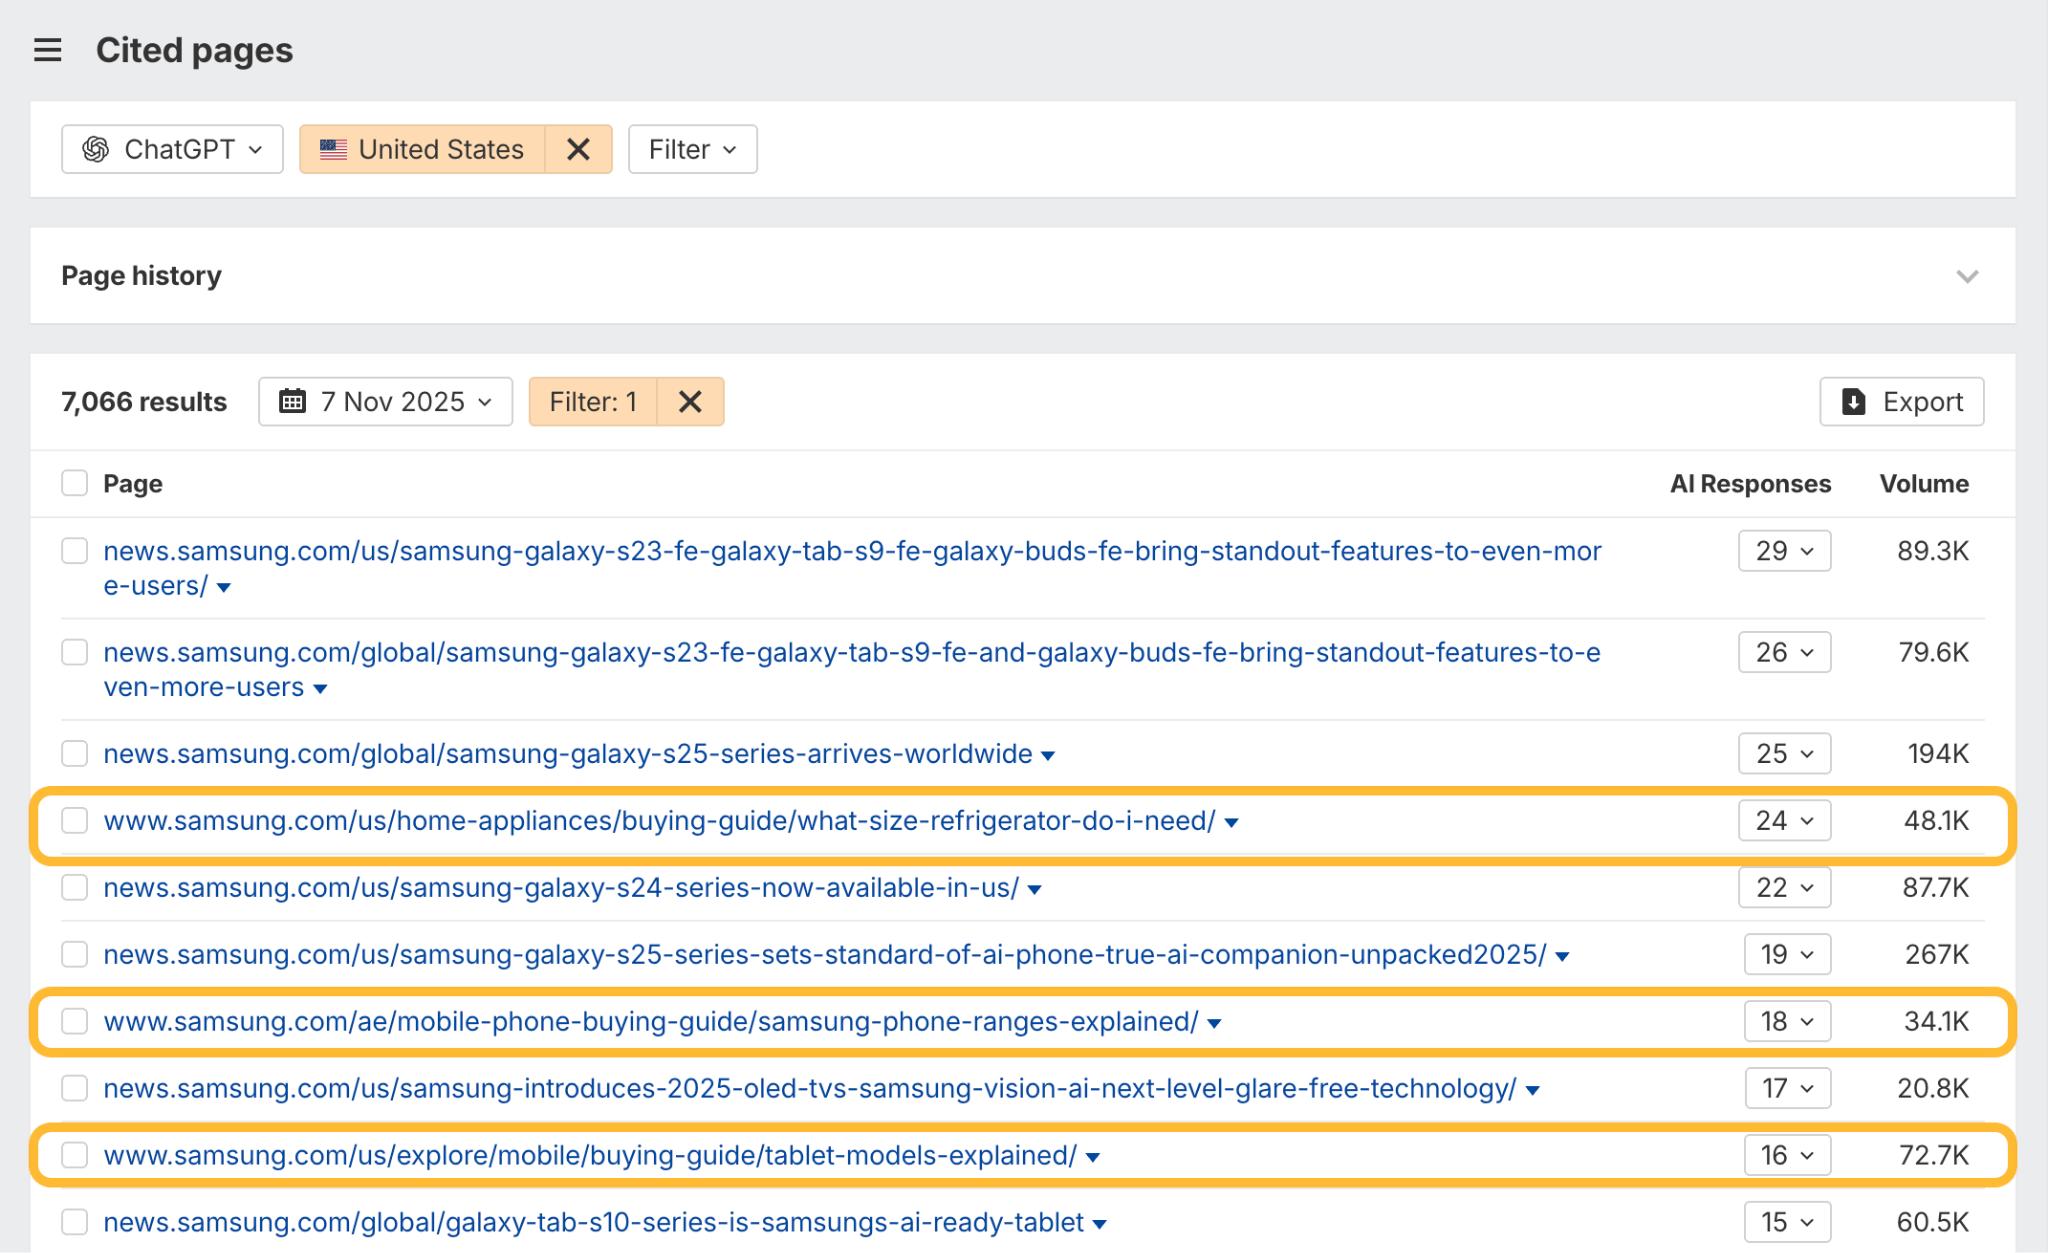Check the checkbox for the tablet-models-explained row

[74, 1155]
